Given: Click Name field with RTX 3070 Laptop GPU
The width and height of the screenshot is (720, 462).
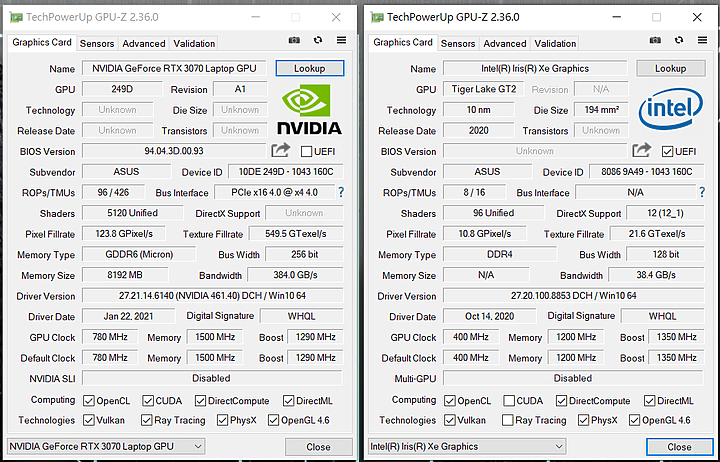Looking at the screenshot, I should (x=174, y=68).
